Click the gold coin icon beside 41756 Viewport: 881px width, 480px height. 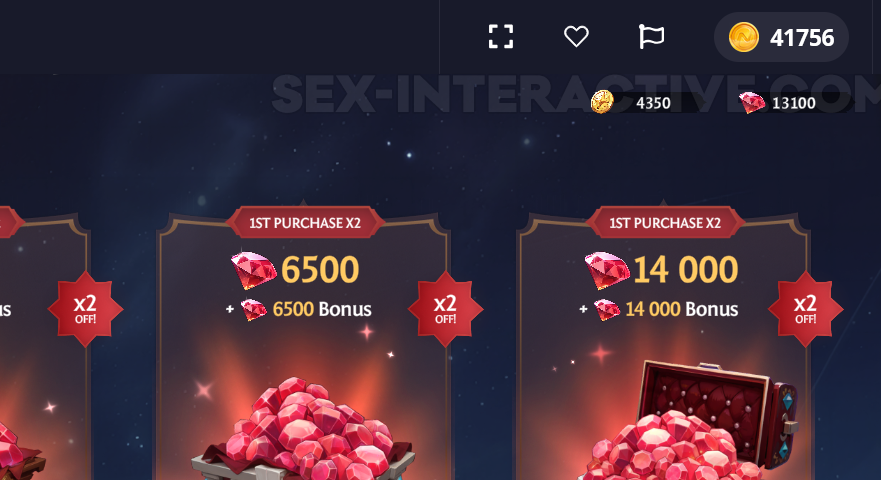point(743,37)
